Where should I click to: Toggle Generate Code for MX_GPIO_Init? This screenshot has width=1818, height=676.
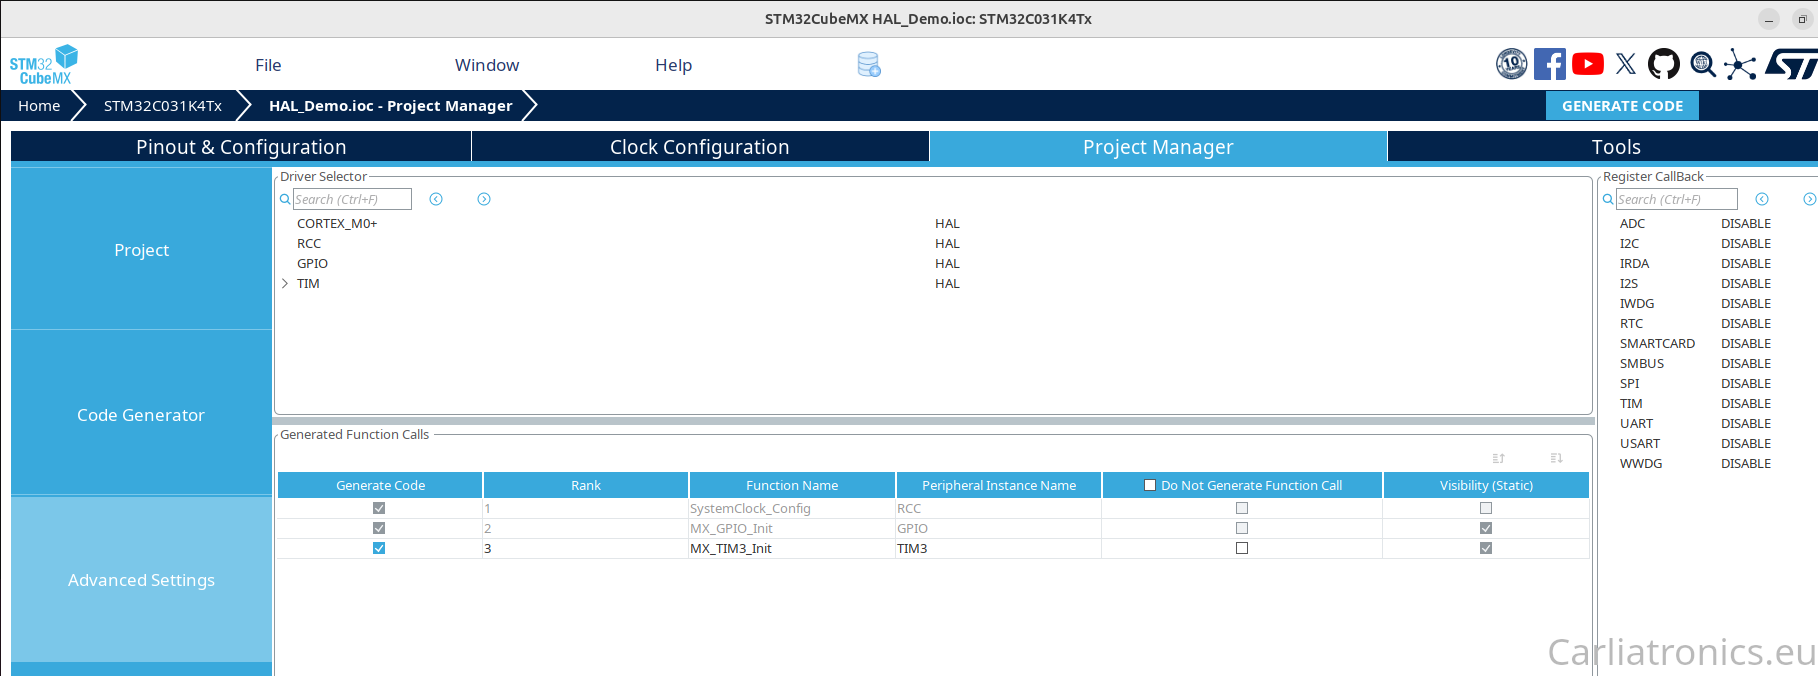pyautogui.click(x=379, y=528)
